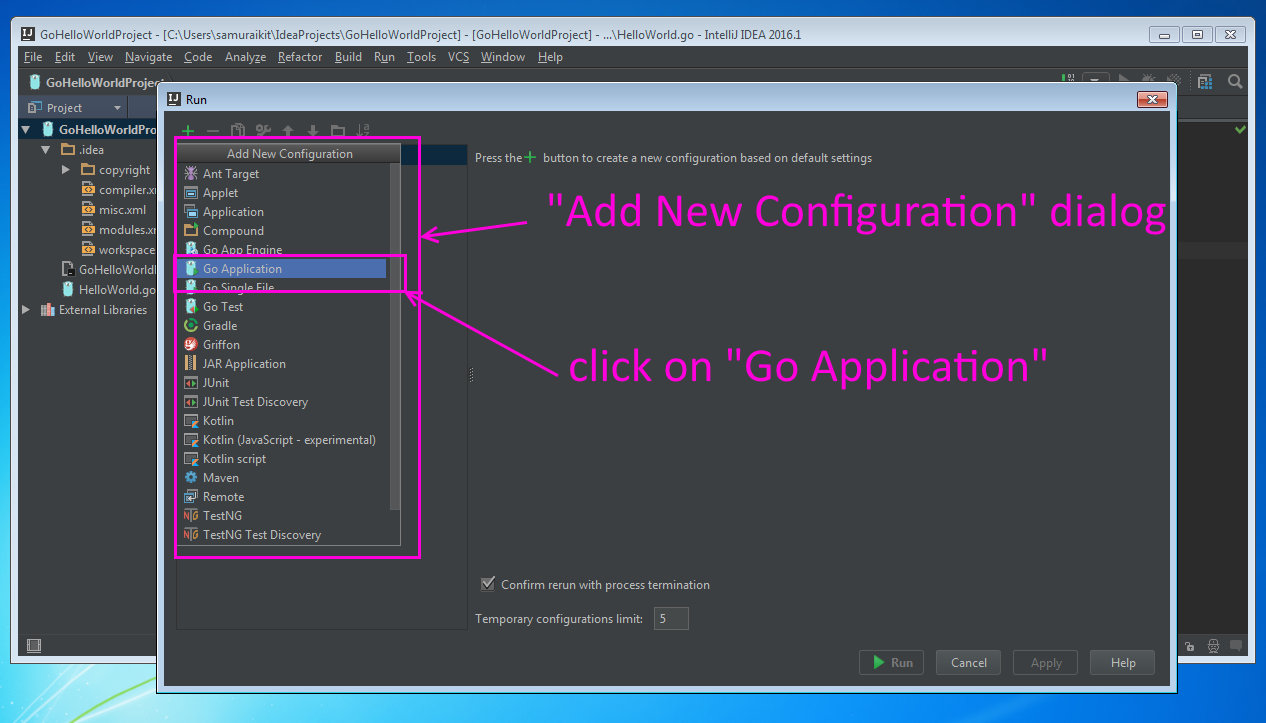This screenshot has height=723, width=1266.
Task: Click the Create New Folder icon
Action: point(338,131)
